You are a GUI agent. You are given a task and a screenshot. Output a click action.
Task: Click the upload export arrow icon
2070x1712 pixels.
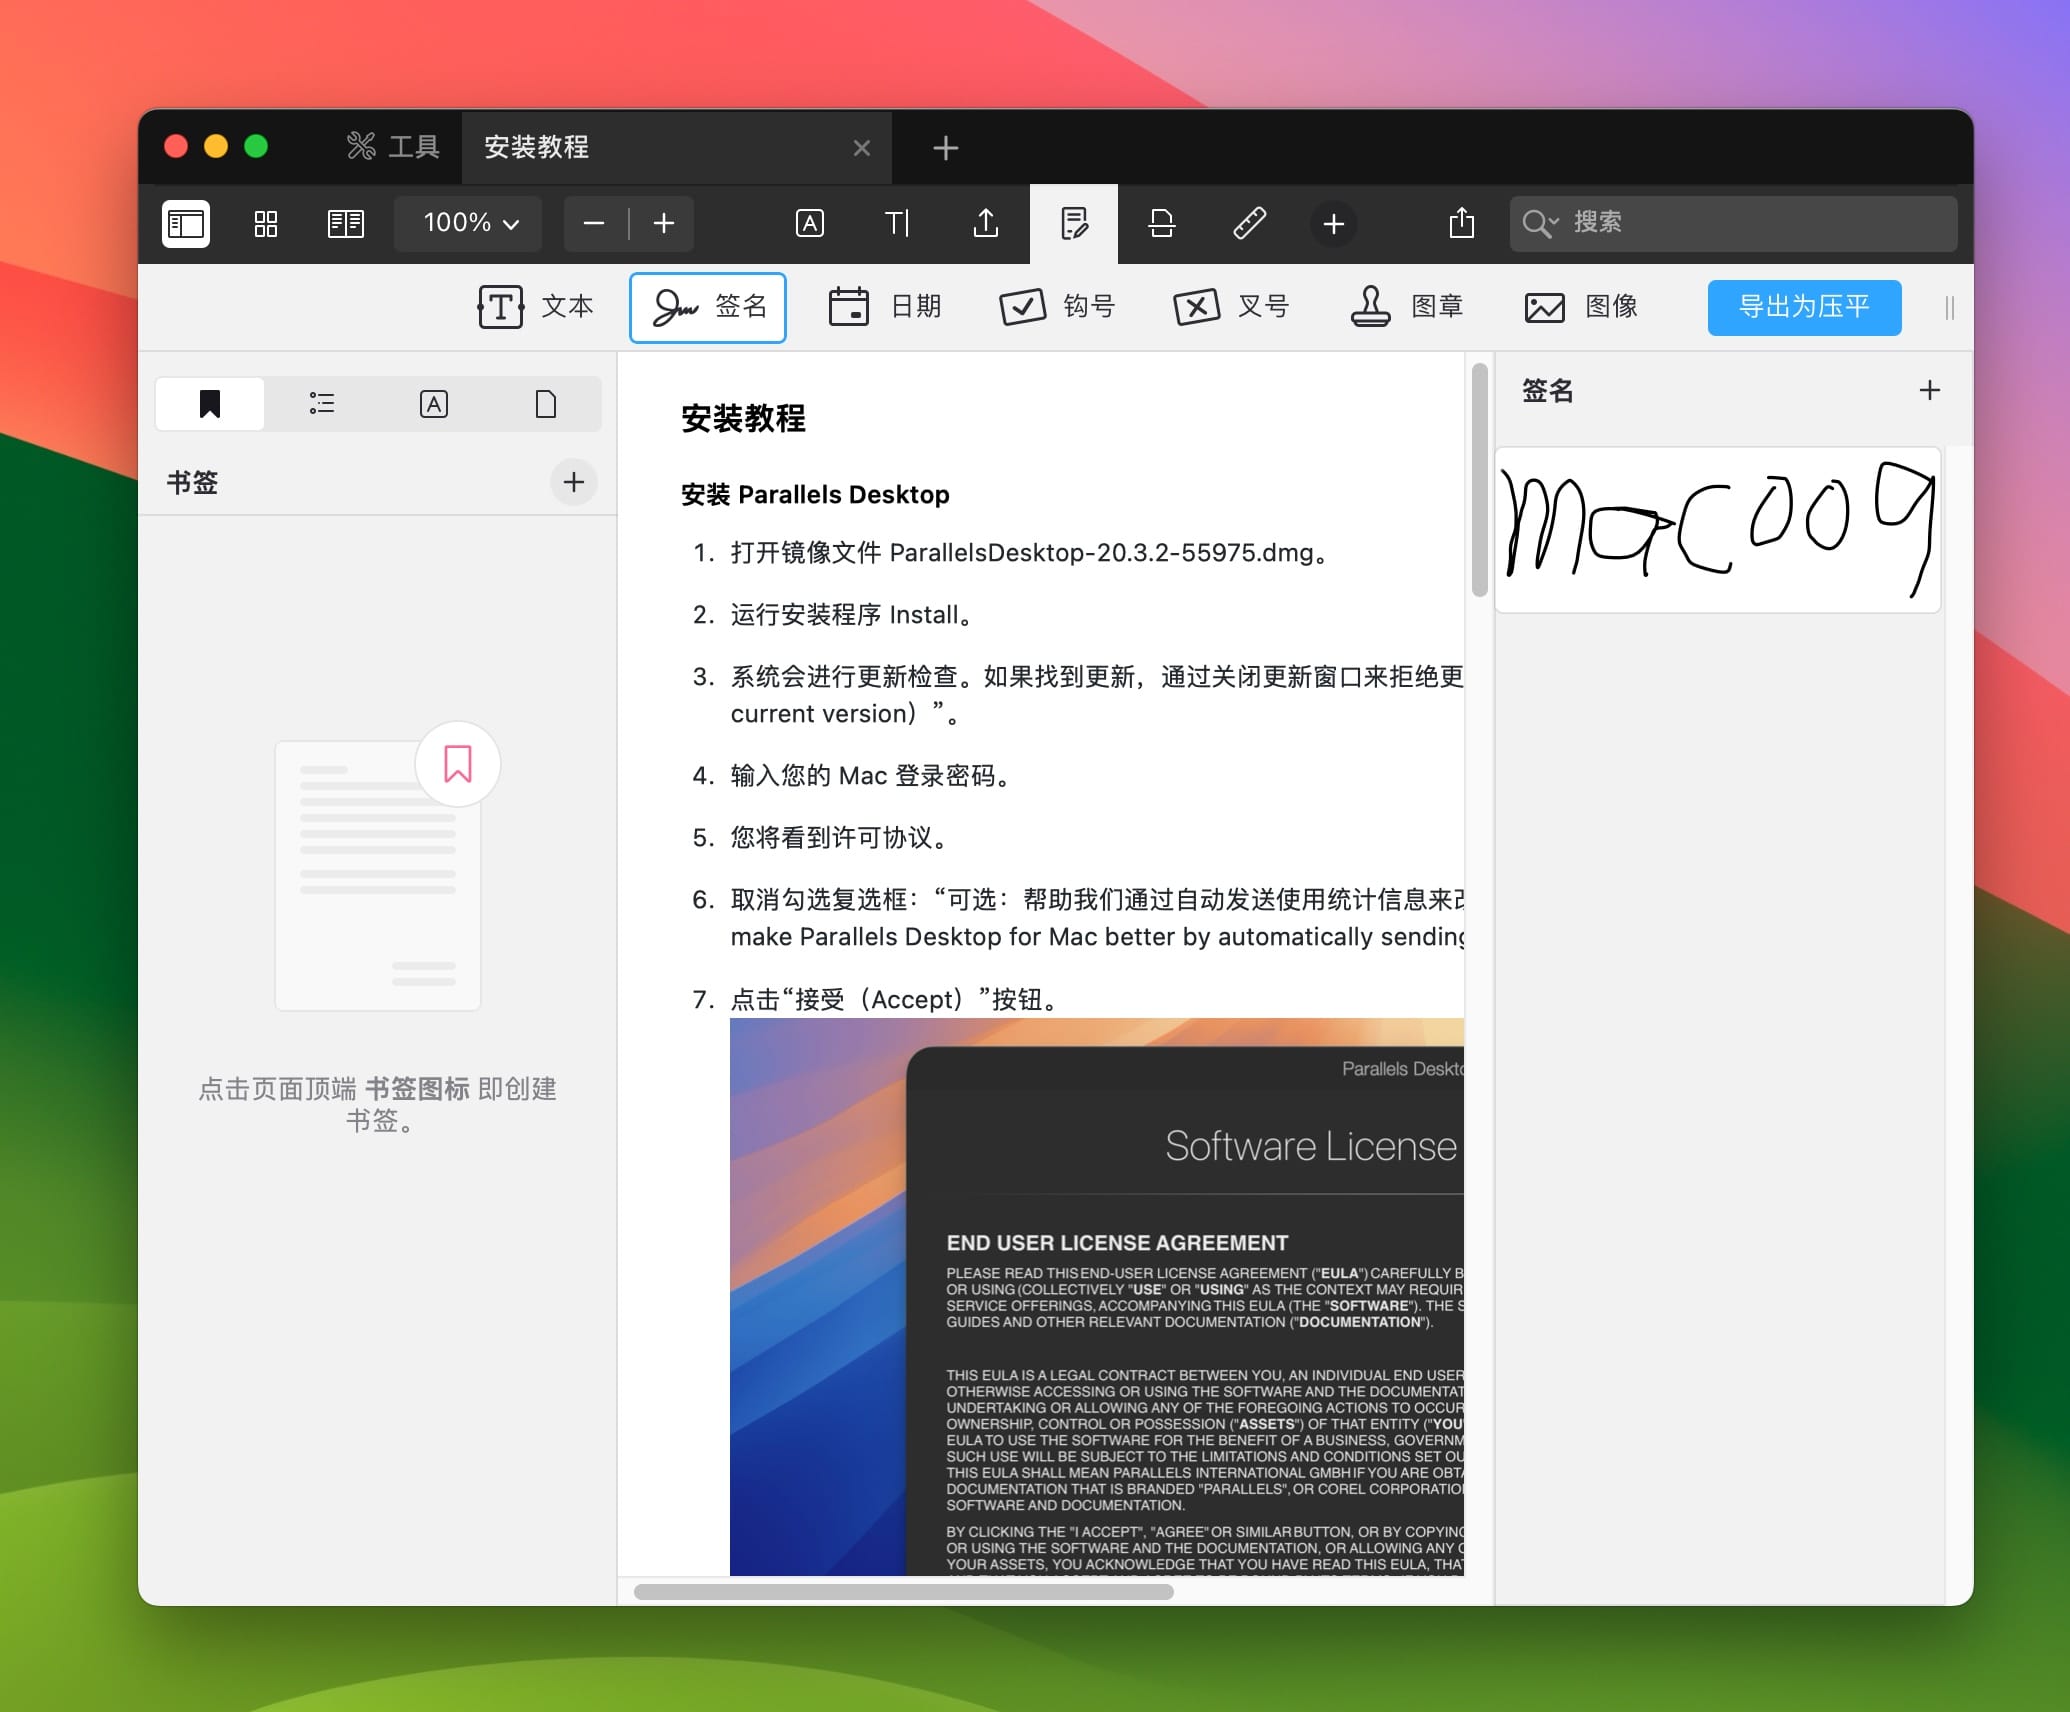986,223
